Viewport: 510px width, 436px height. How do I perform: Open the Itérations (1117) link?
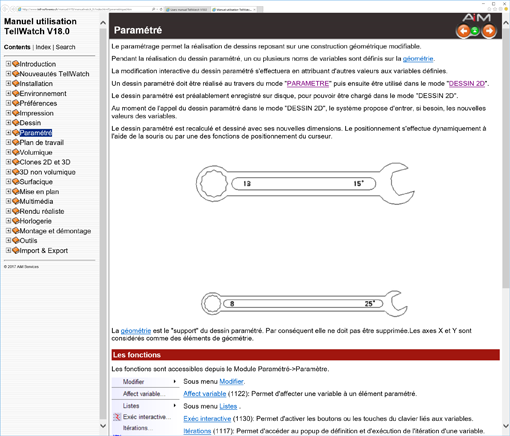coord(197,431)
